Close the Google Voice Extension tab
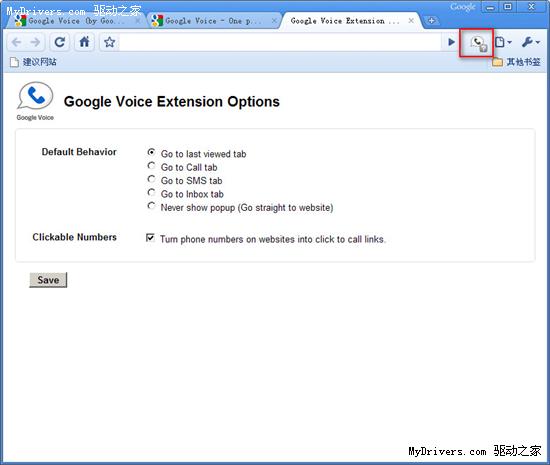550x465 pixels. [x=411, y=21]
